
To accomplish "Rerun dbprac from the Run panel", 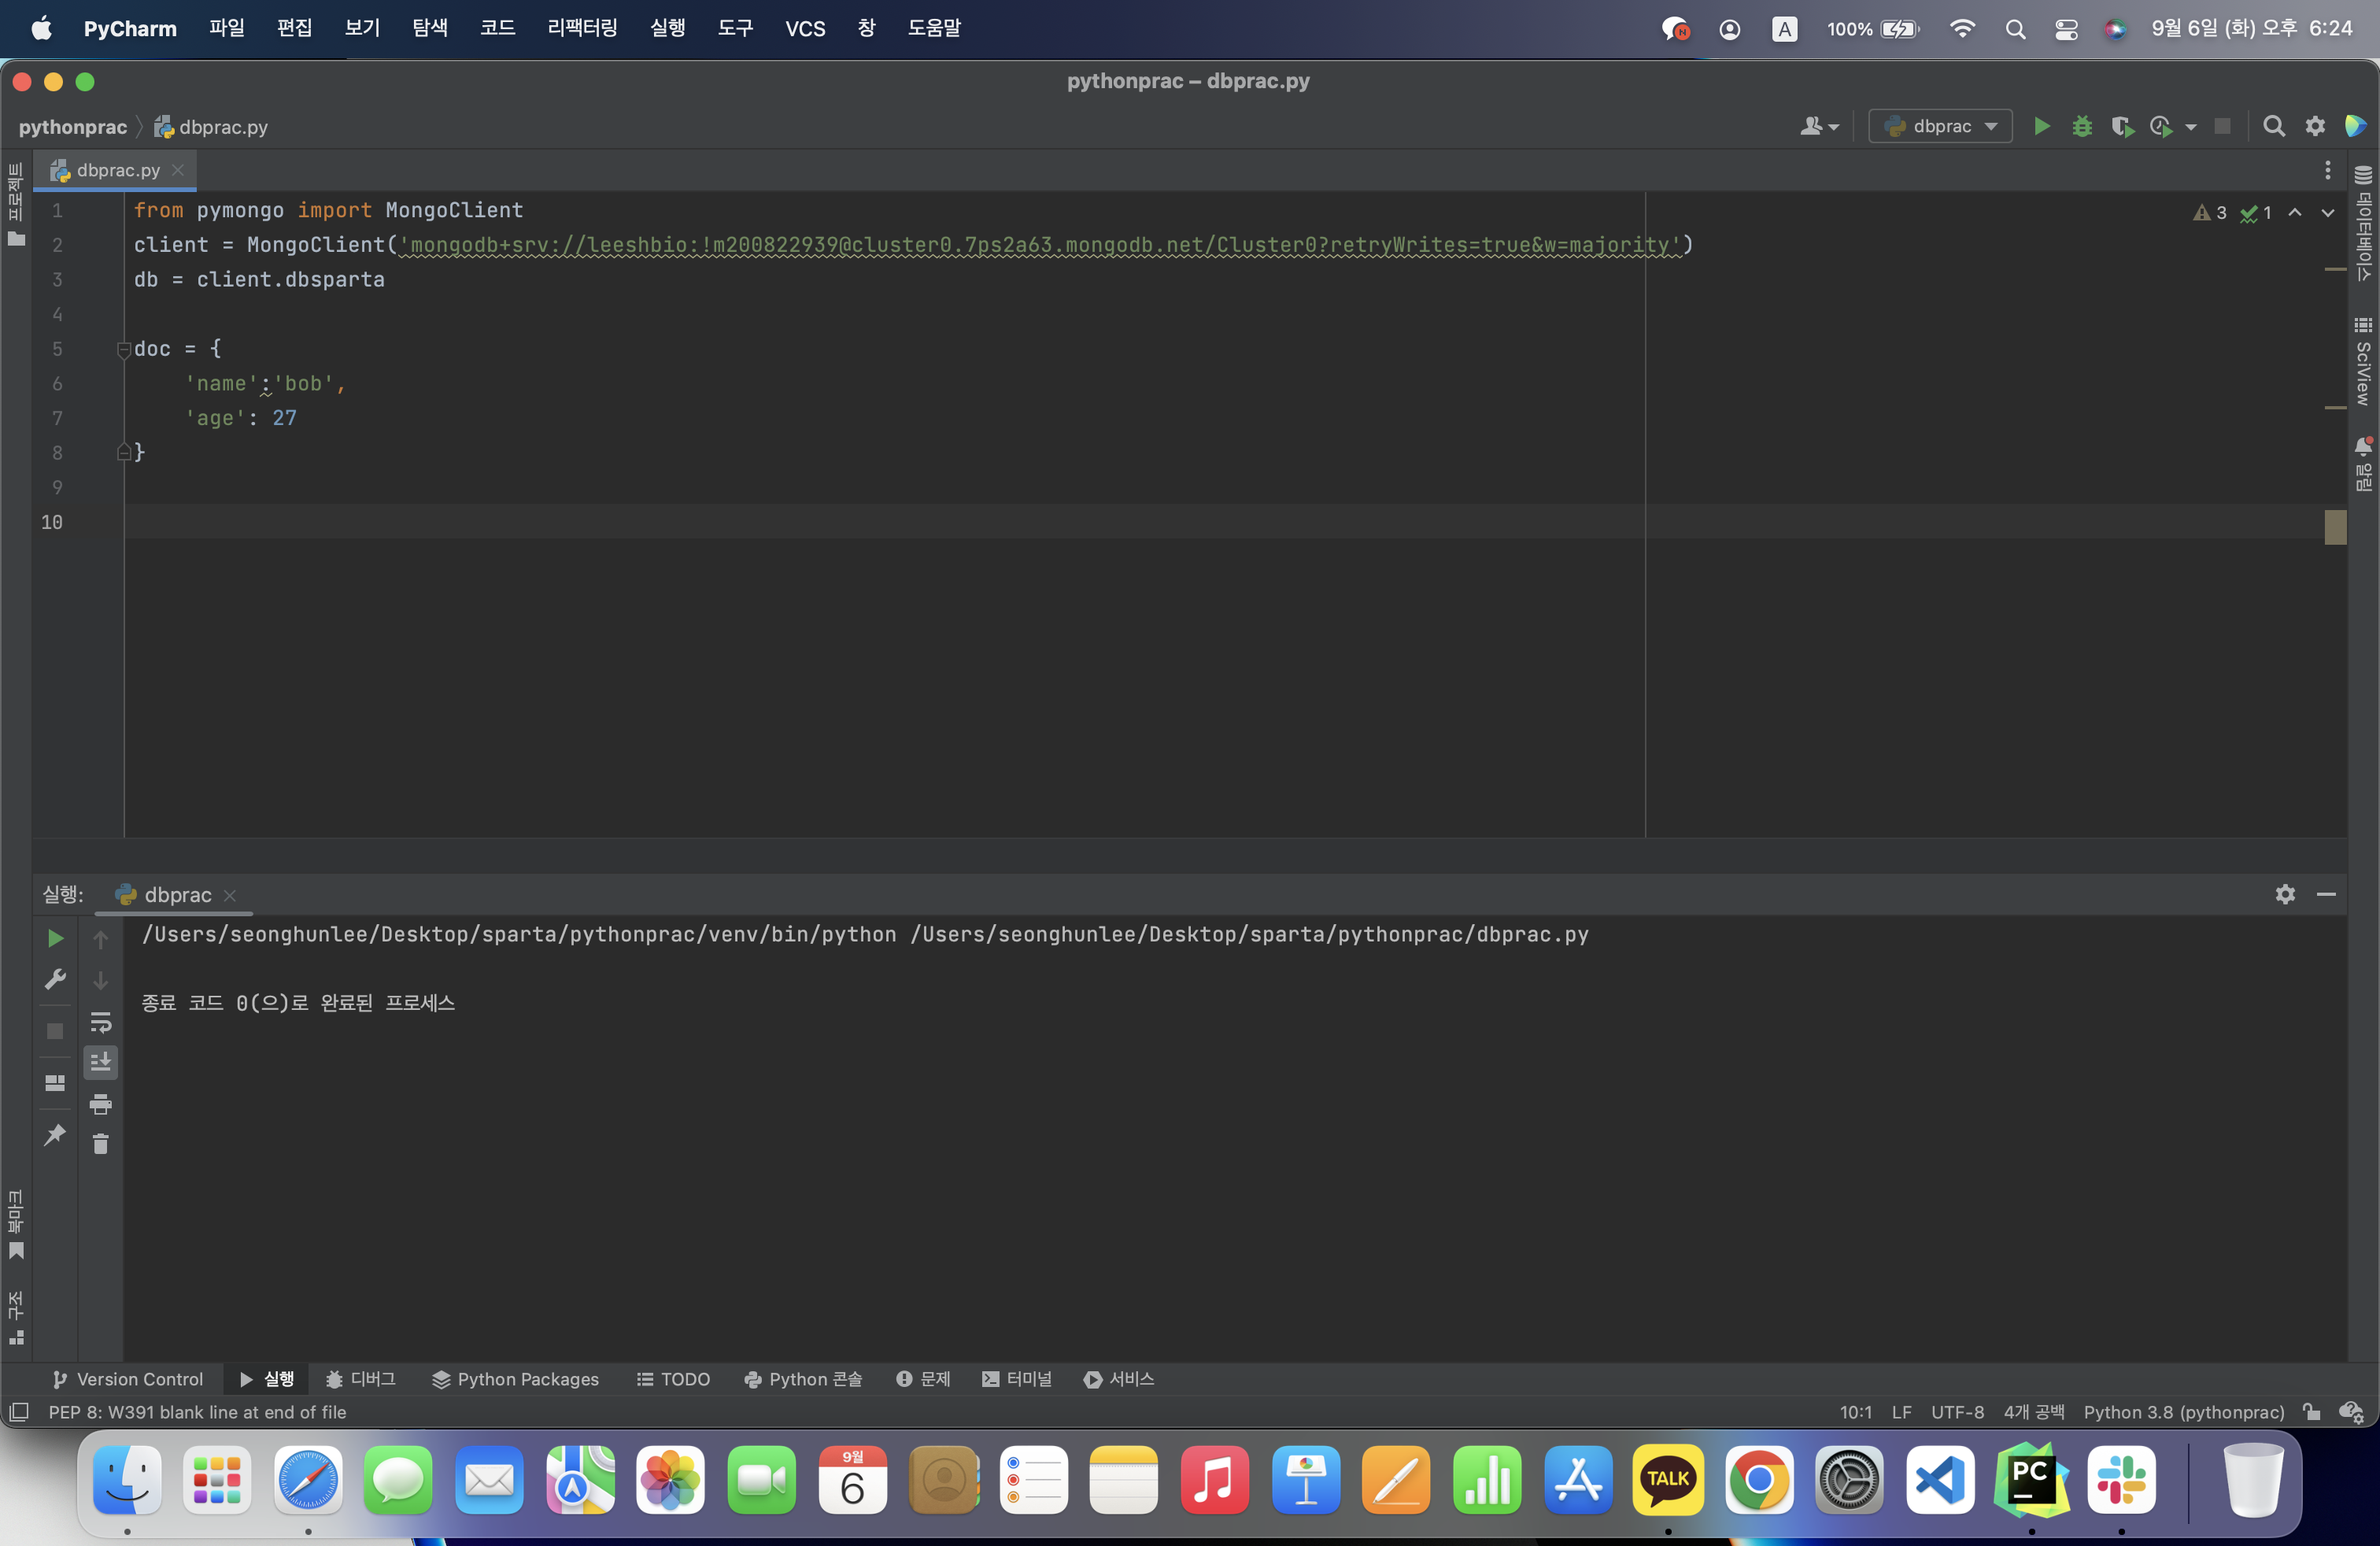I will coord(55,938).
